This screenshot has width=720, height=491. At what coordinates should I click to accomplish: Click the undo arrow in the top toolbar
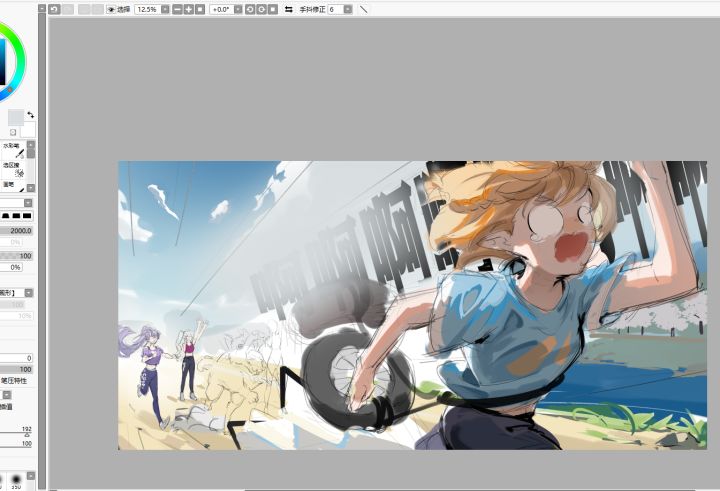click(x=54, y=9)
